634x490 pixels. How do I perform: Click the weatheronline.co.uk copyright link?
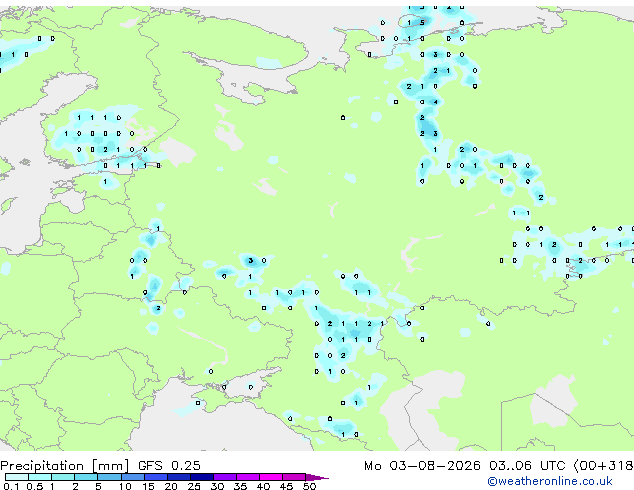click(x=549, y=481)
